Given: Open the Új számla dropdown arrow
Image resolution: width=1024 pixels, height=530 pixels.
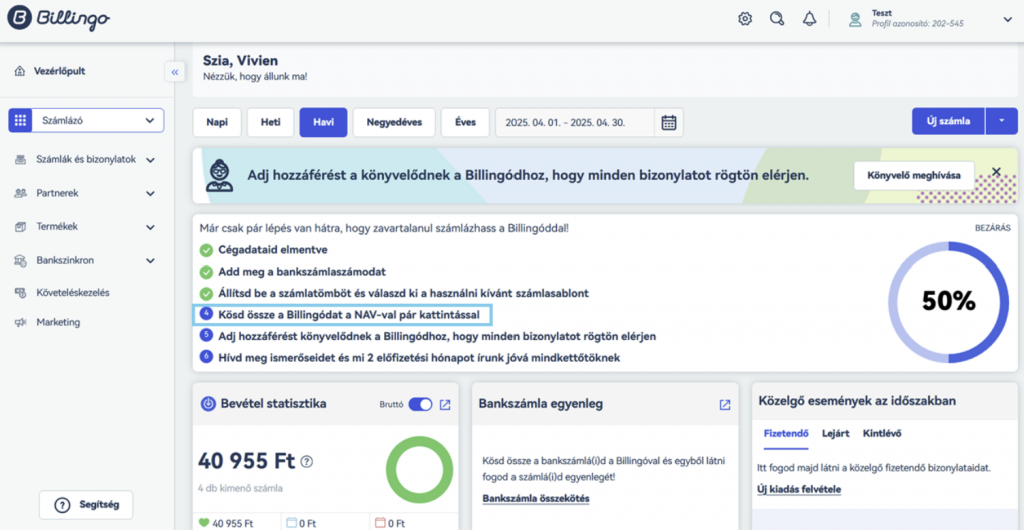Looking at the screenshot, I should point(1001,121).
